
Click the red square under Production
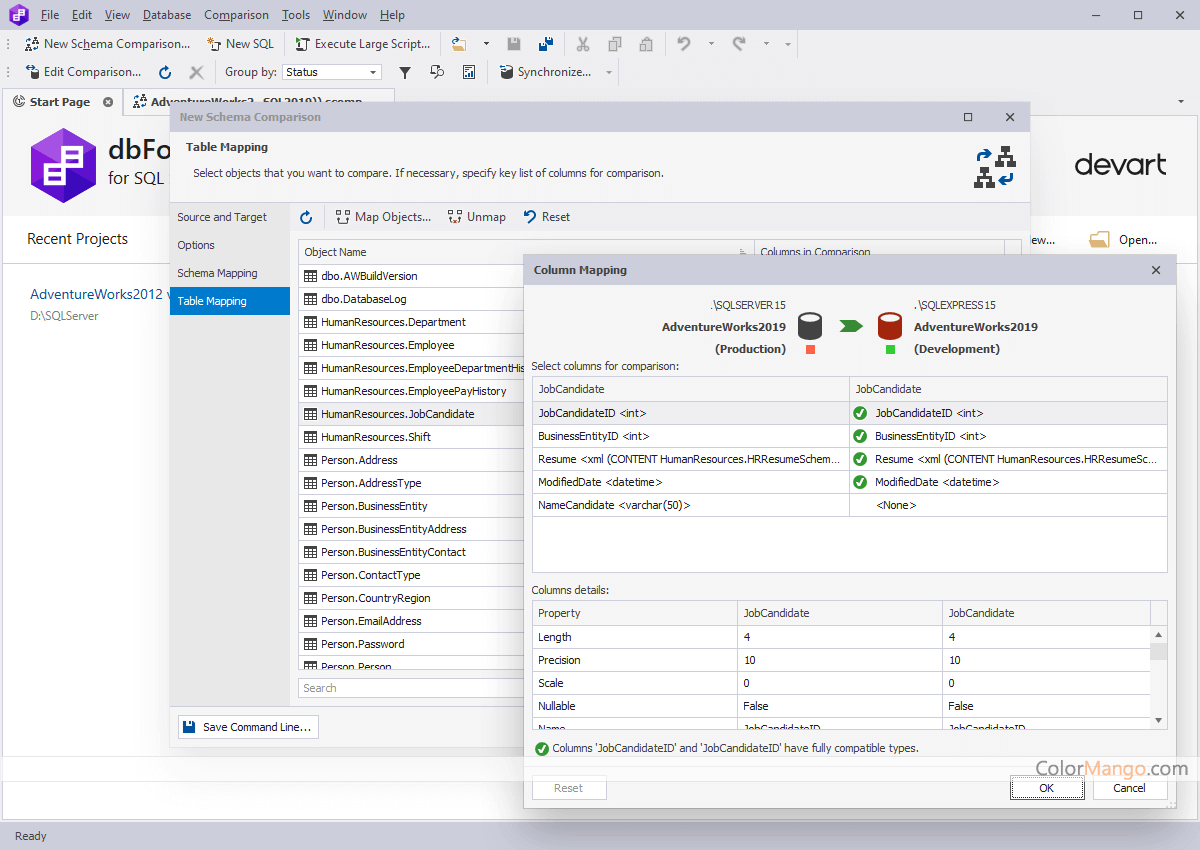(810, 350)
